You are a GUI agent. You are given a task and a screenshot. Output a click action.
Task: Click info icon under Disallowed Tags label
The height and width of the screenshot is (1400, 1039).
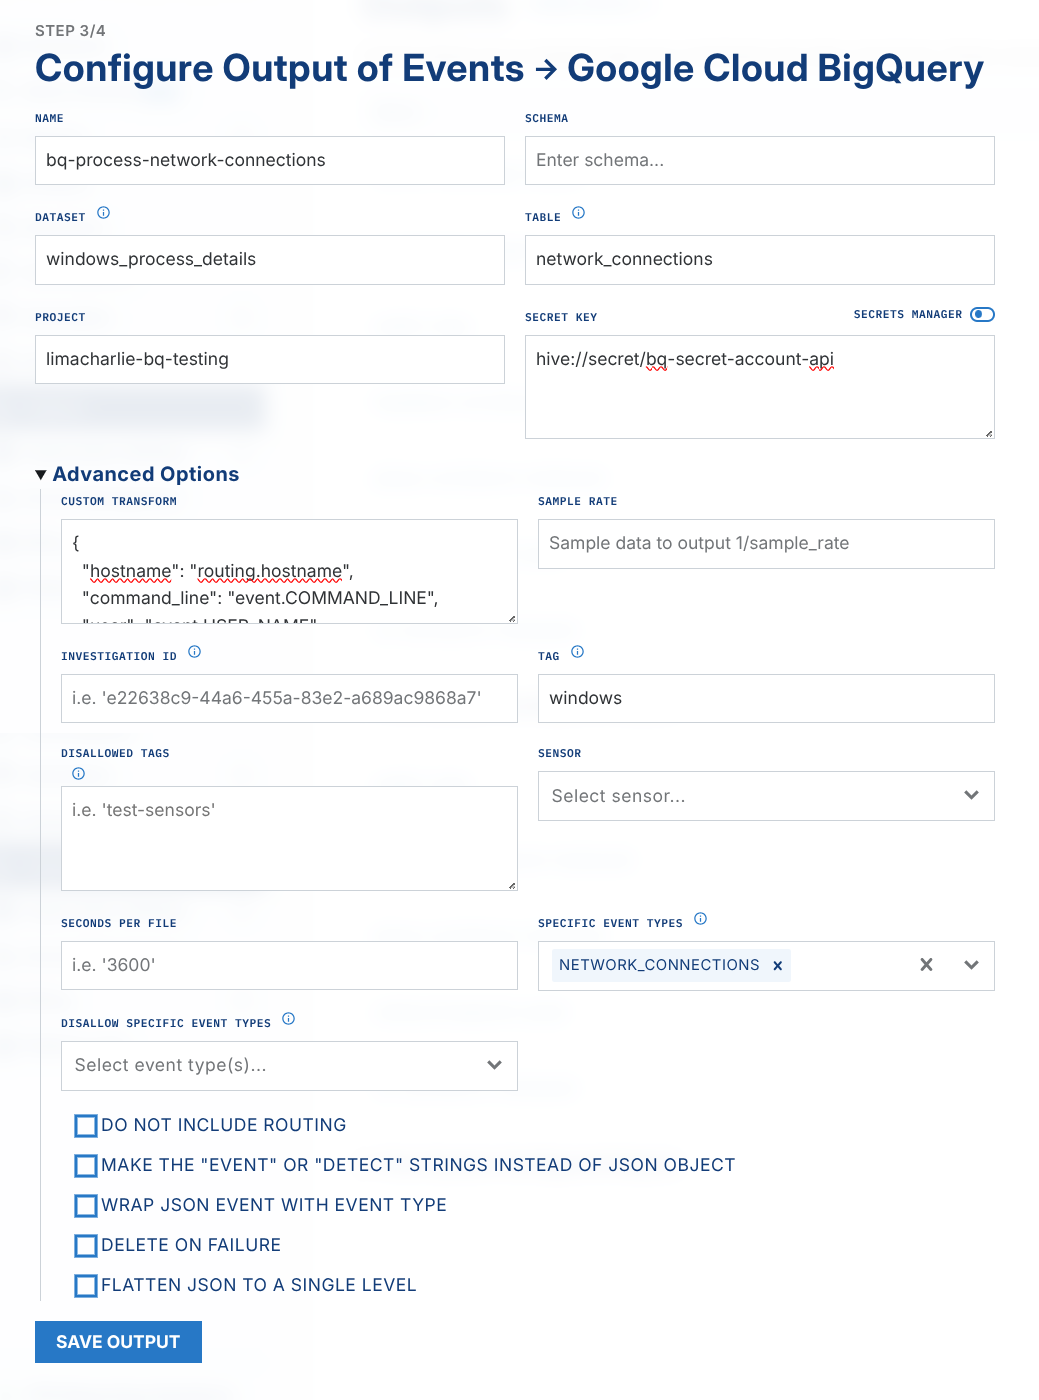78,774
